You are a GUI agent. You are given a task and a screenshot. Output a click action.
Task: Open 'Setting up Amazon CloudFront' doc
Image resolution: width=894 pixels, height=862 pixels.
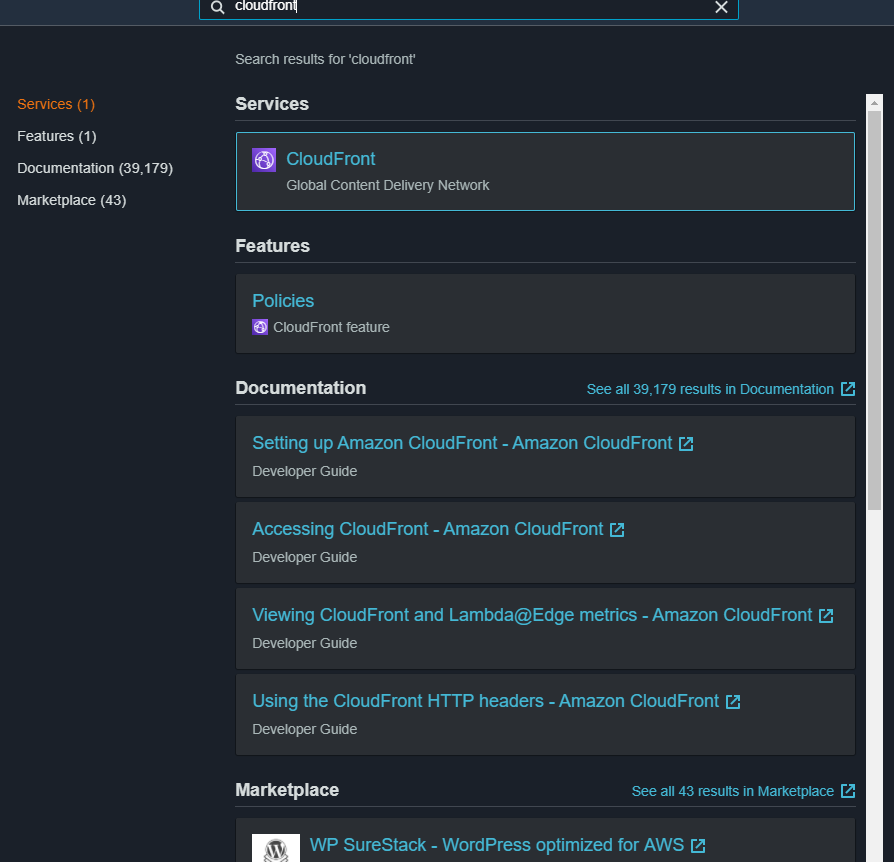coord(462,443)
